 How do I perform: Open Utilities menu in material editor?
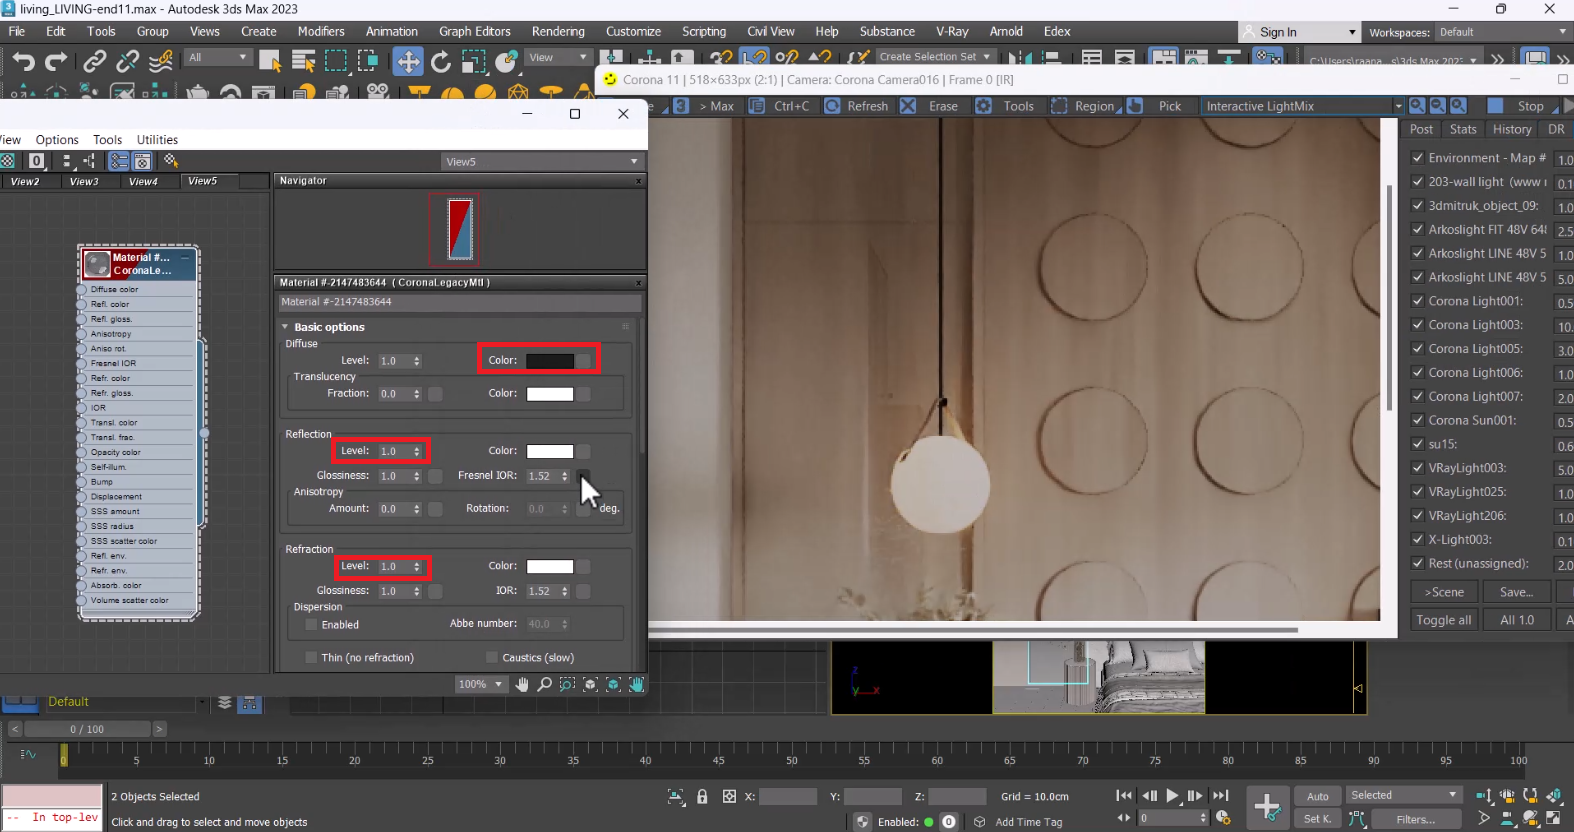[x=157, y=140]
